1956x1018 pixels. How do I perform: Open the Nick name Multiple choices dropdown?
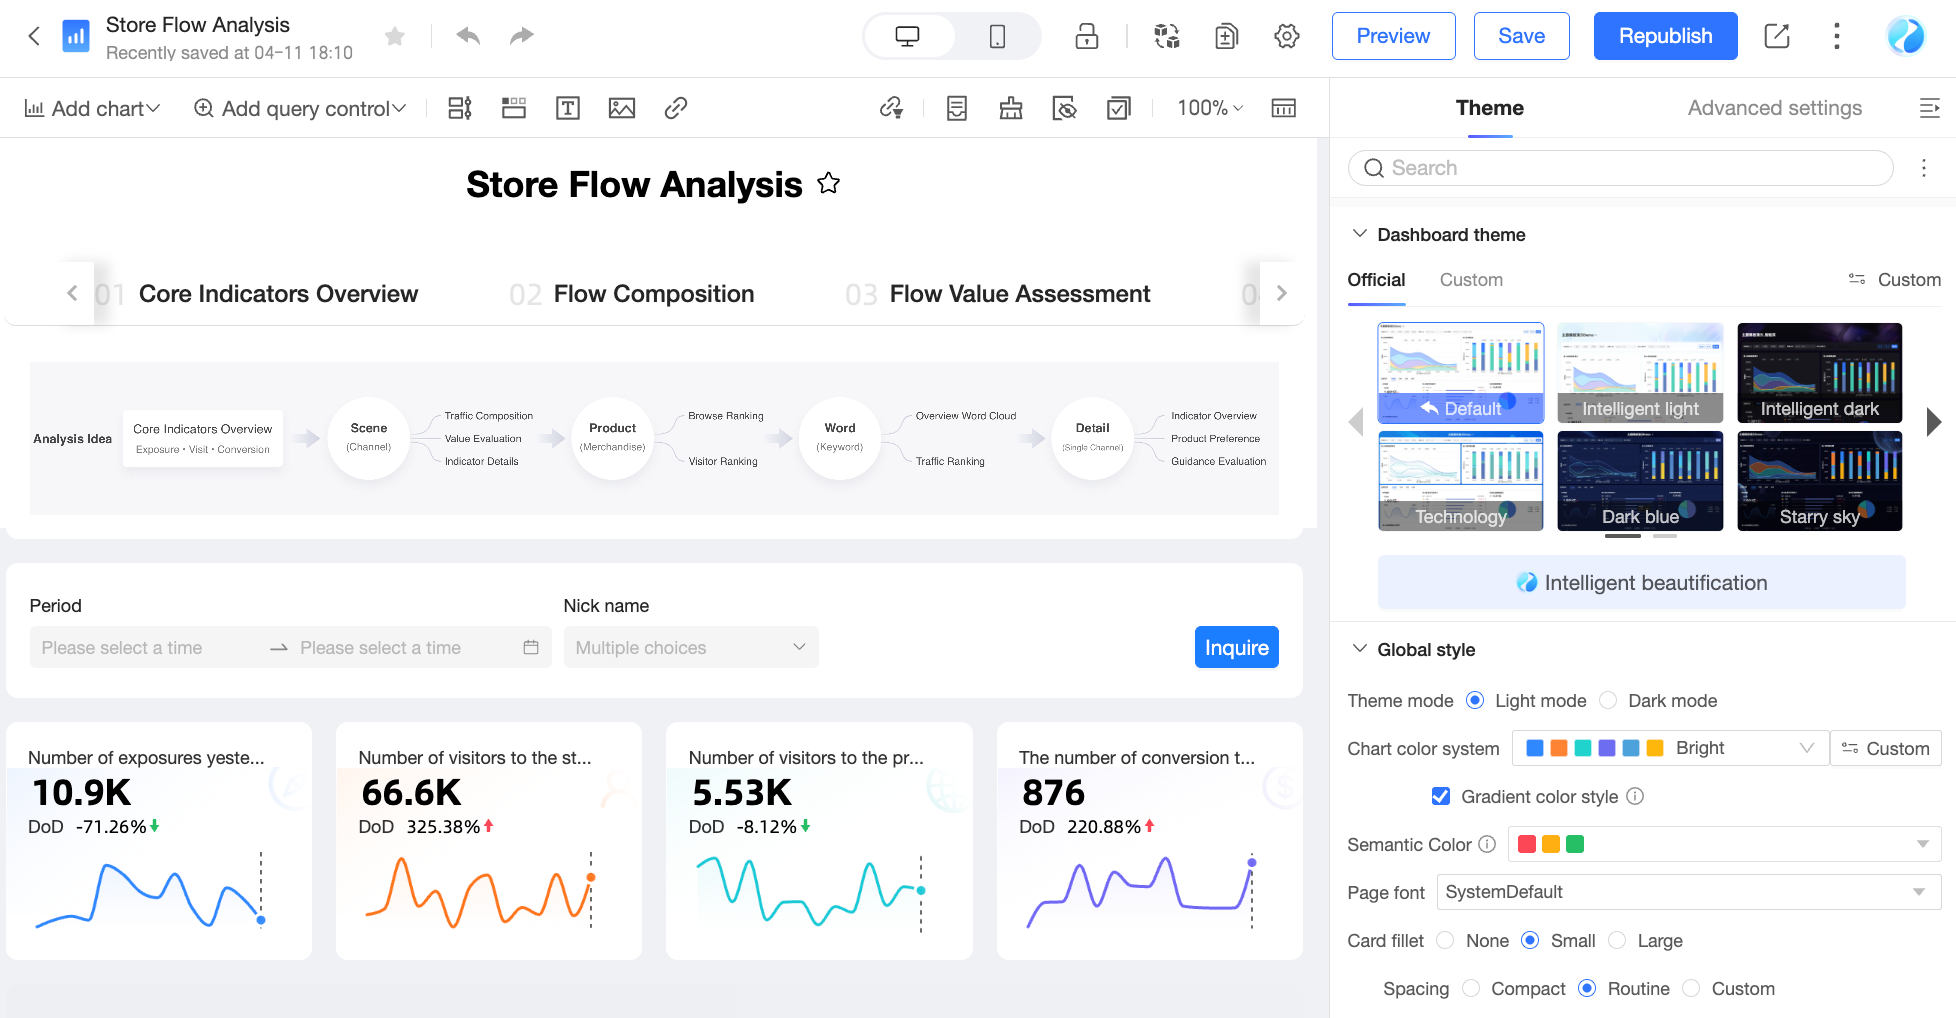(691, 647)
